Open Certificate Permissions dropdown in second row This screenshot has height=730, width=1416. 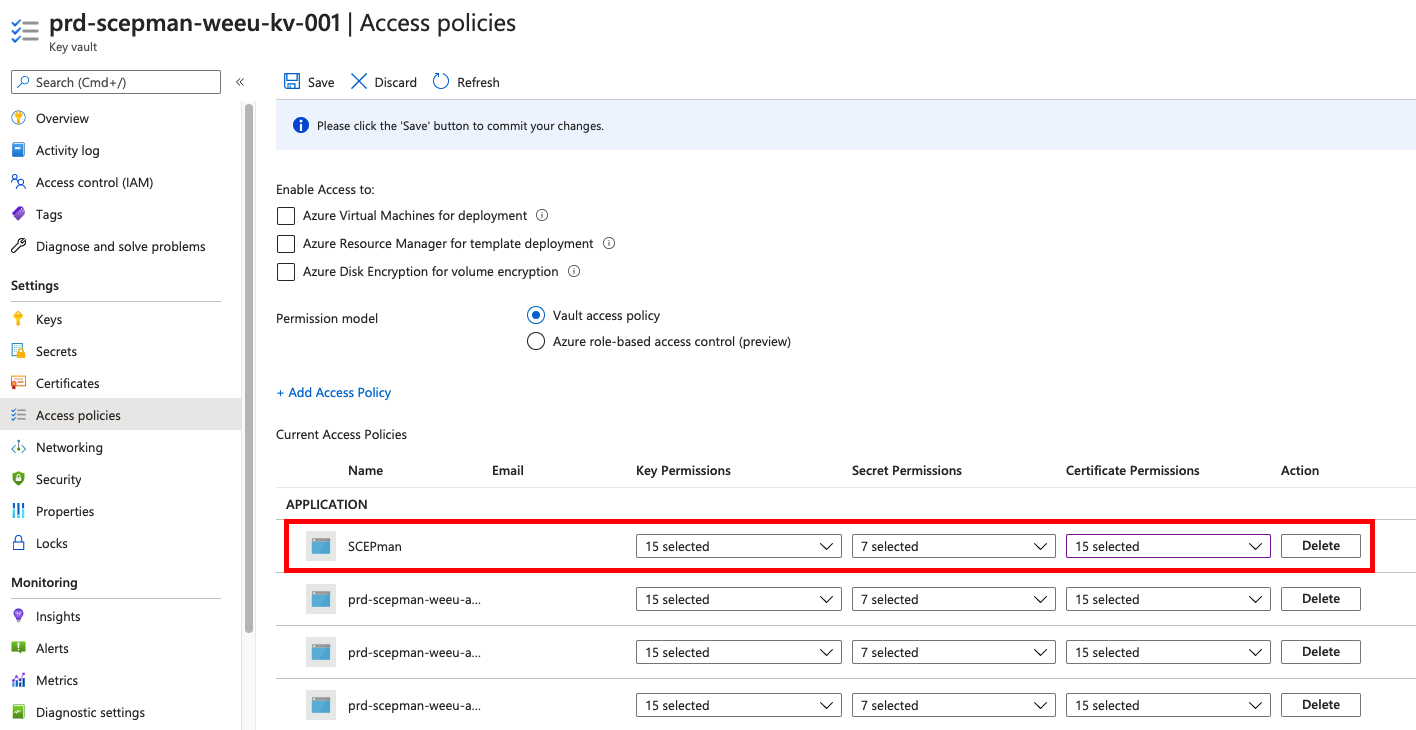(1168, 599)
